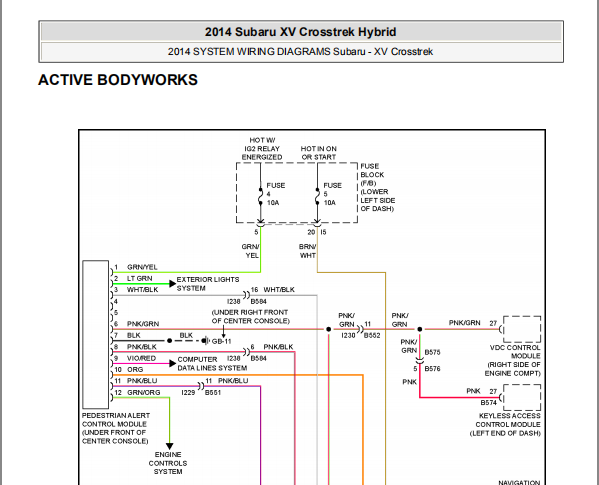Viewport: 599px width, 485px height.
Task: Click the '6 PNK/BLK' label near B584
Action: (272, 347)
